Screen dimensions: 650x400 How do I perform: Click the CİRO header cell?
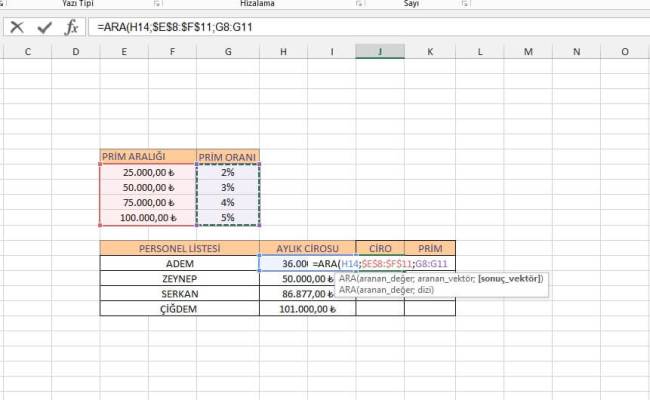380,248
